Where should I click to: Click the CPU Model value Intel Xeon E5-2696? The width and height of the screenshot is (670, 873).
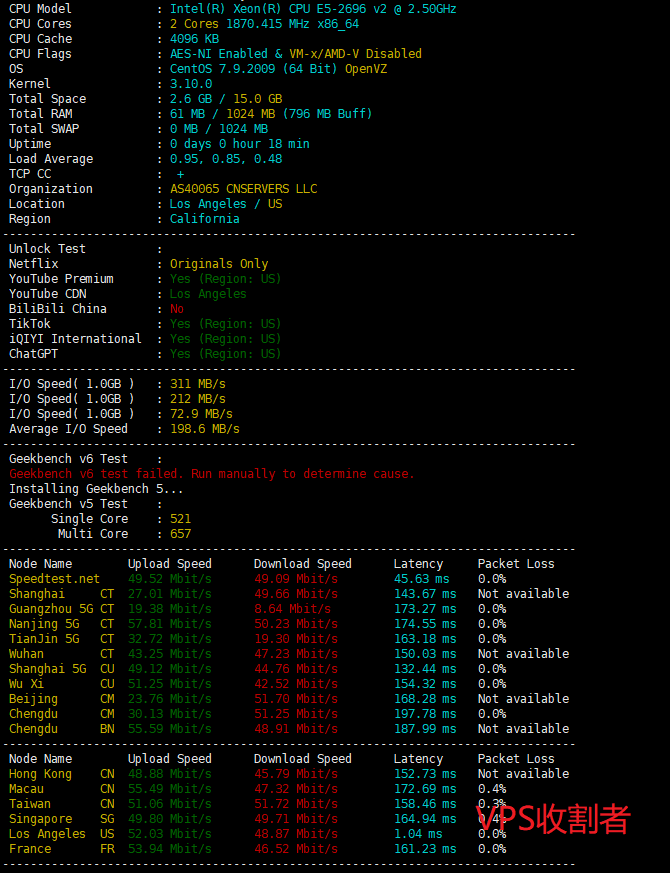click(312, 9)
